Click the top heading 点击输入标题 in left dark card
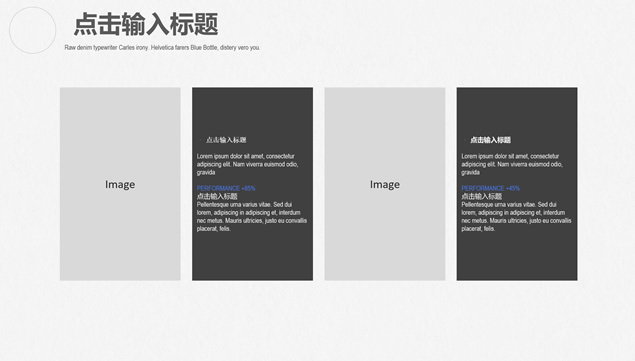Viewport: 635px width, 361px height. pos(226,140)
